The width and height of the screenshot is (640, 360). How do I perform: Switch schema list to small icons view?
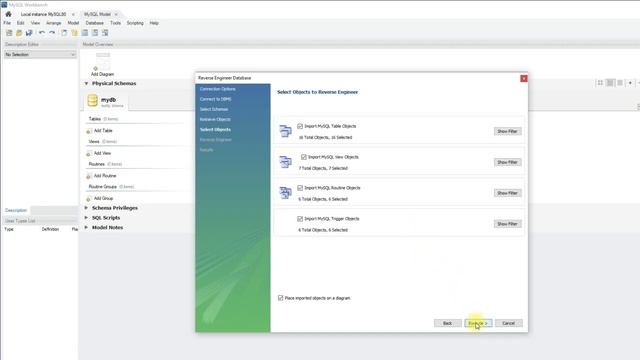pos(610,83)
